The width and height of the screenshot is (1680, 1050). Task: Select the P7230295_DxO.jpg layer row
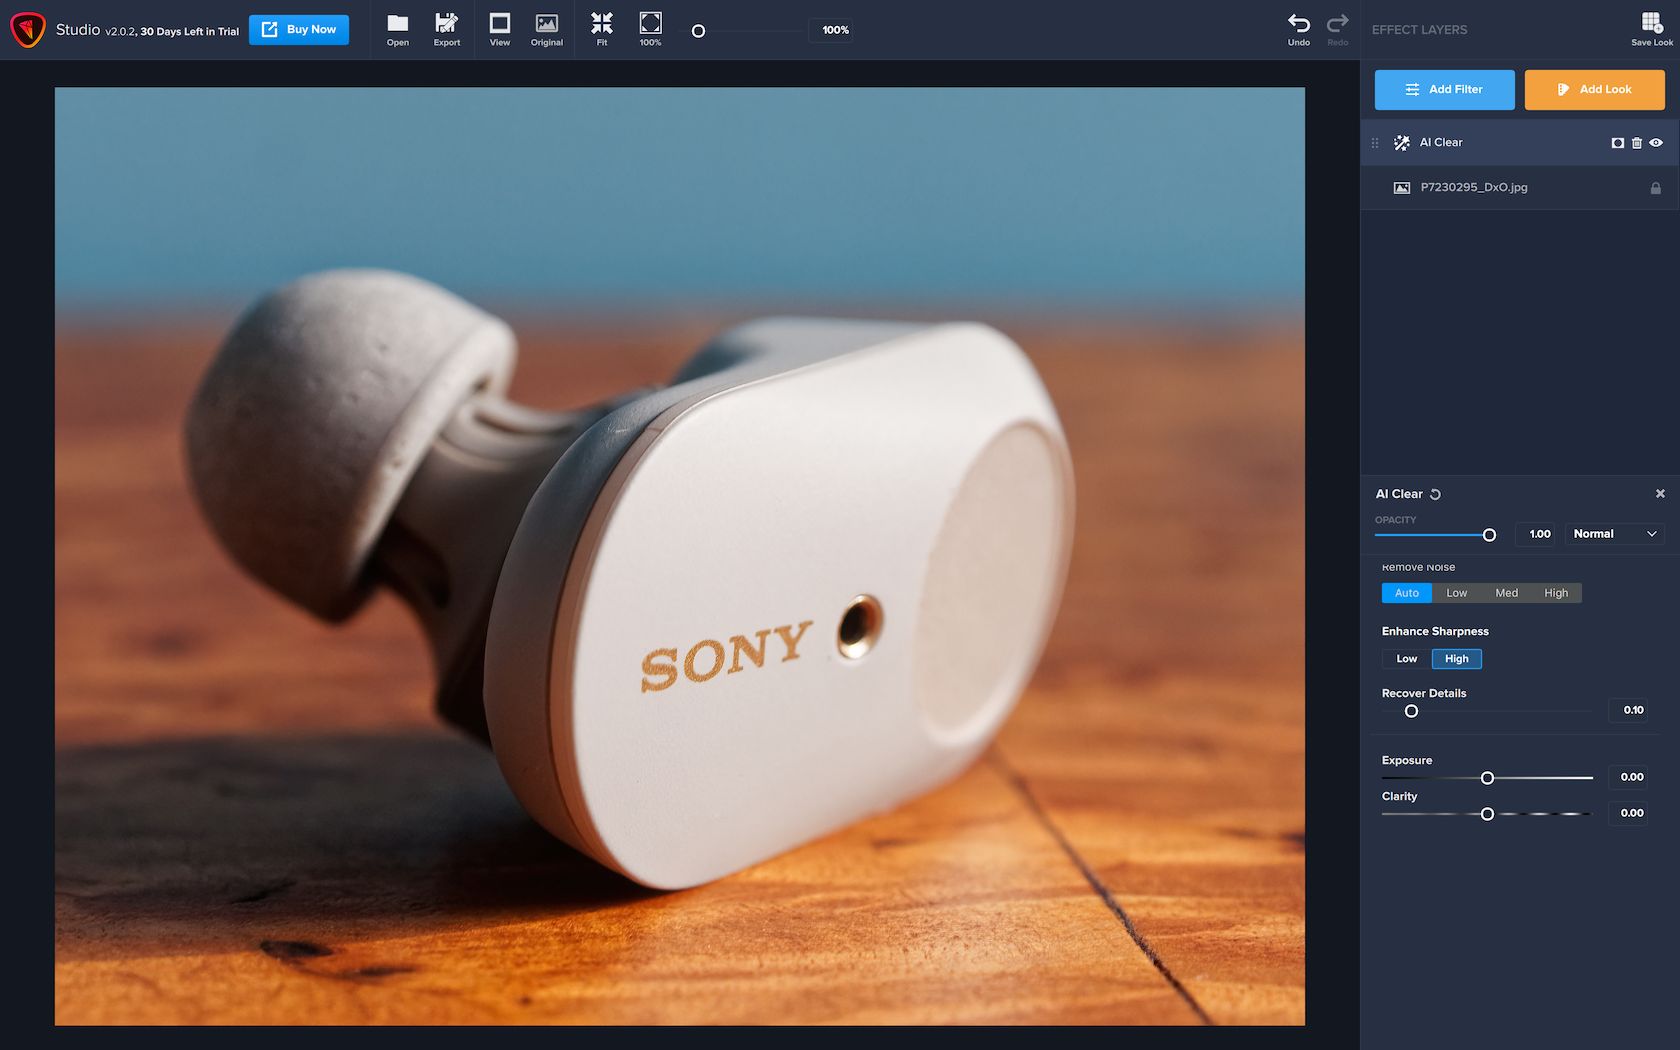[1519, 188]
